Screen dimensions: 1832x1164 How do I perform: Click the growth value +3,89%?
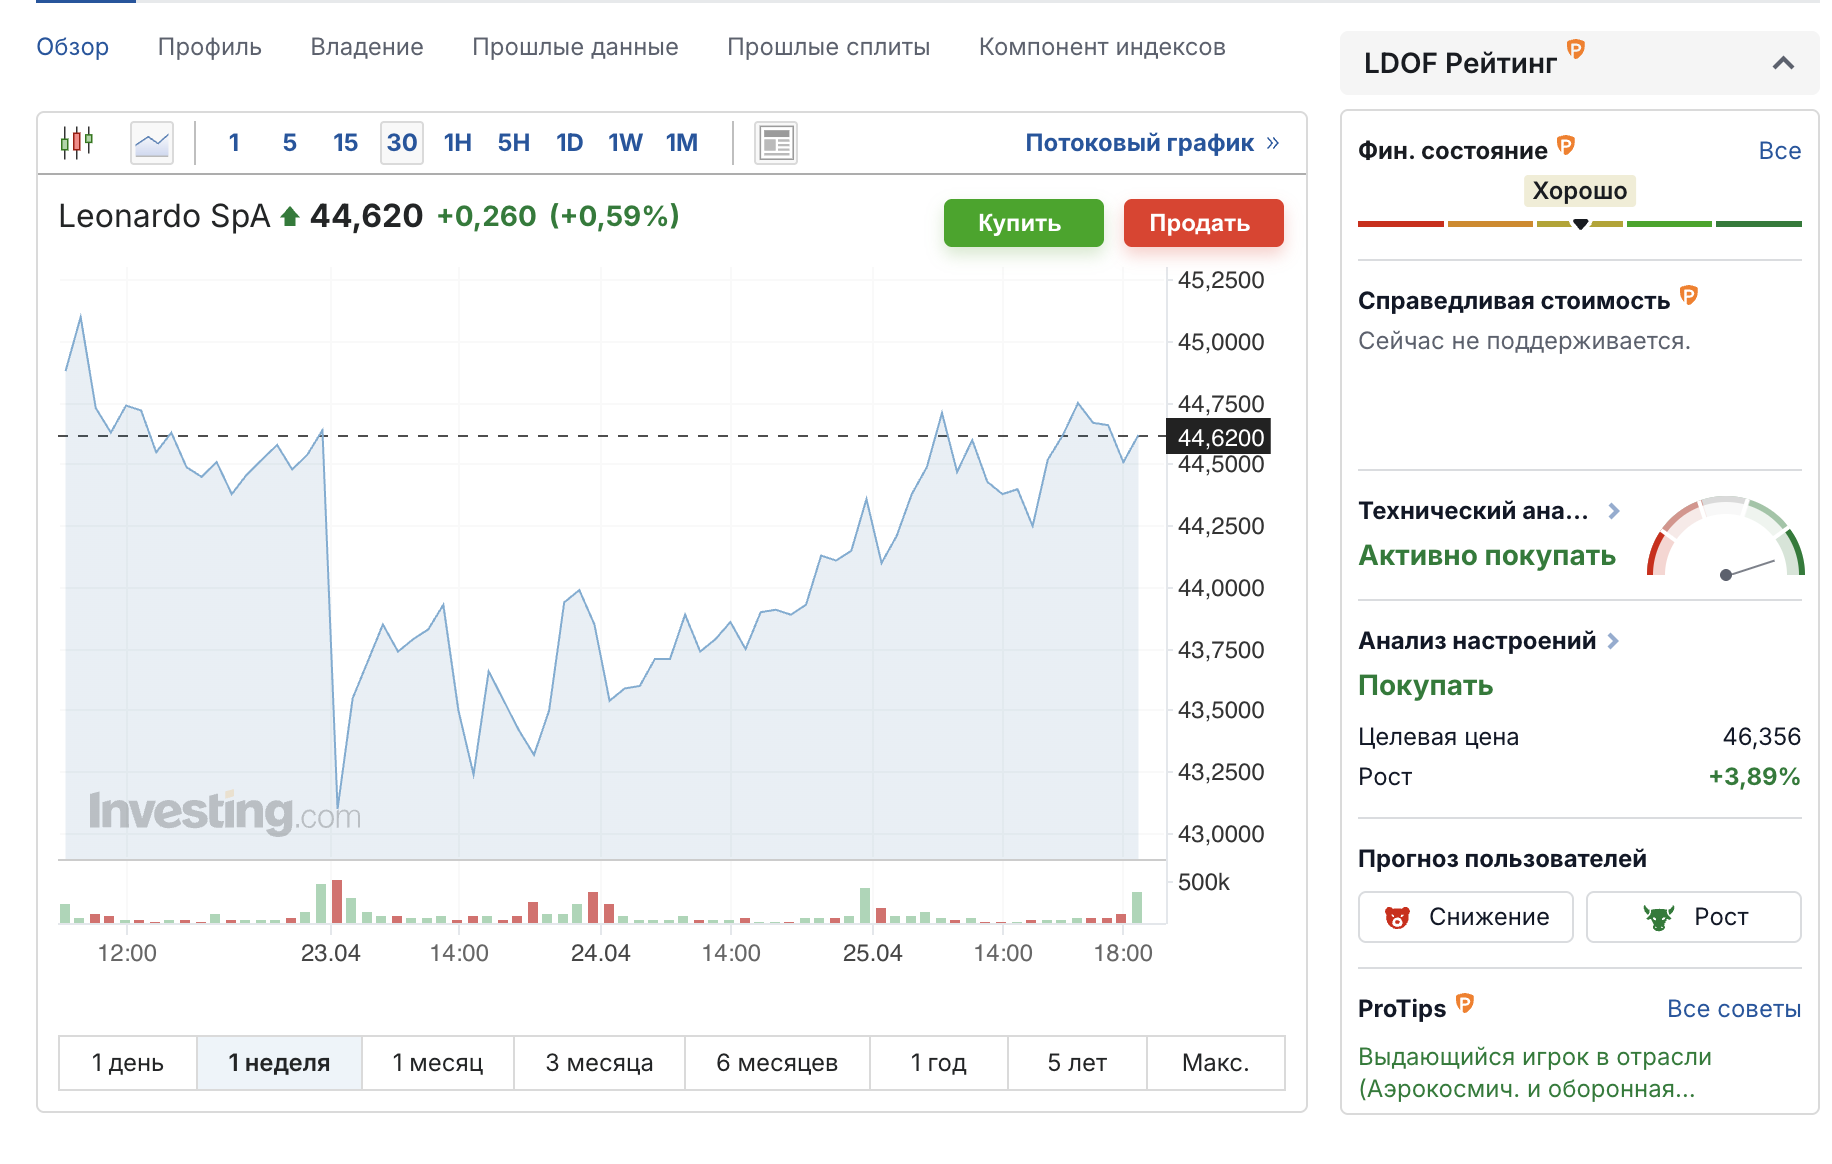pos(1755,777)
